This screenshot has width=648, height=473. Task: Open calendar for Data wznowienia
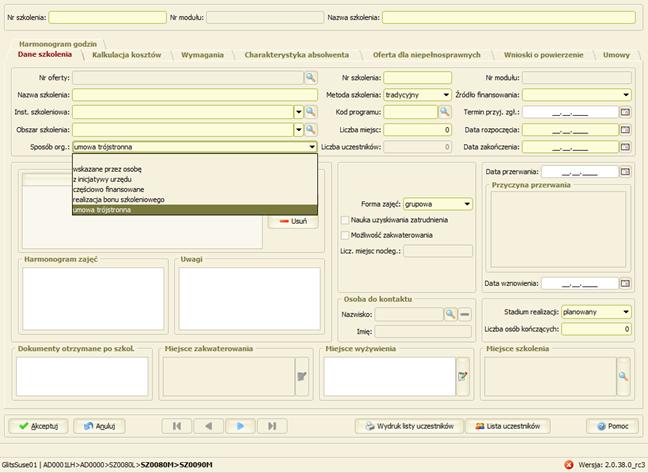pos(625,283)
